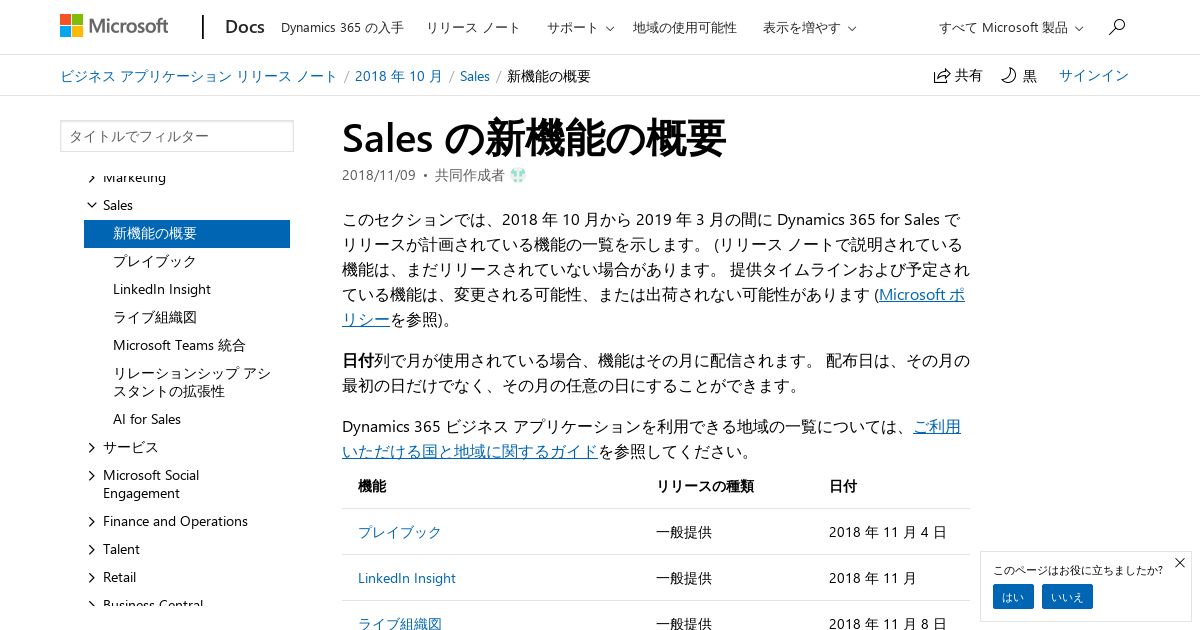Open the サポート dropdown menu

580,28
